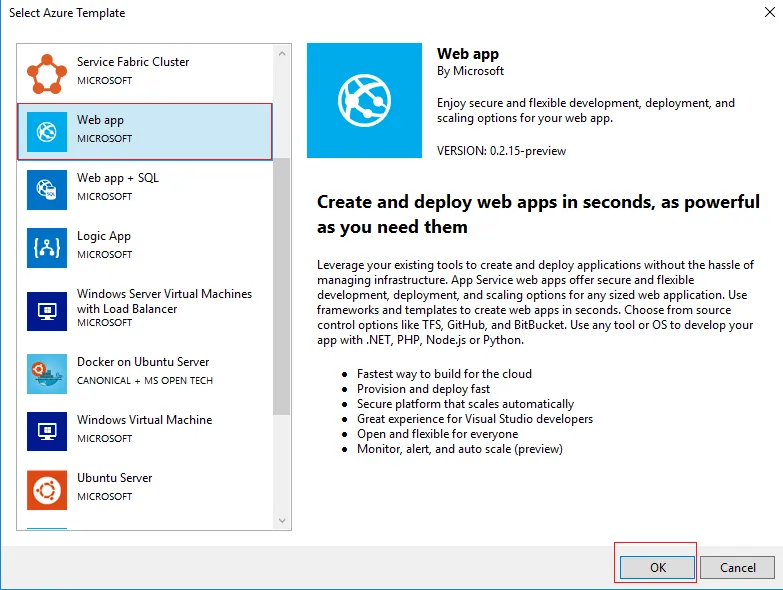Dismiss the dialog with Cancel
783x590 pixels.
point(737,568)
